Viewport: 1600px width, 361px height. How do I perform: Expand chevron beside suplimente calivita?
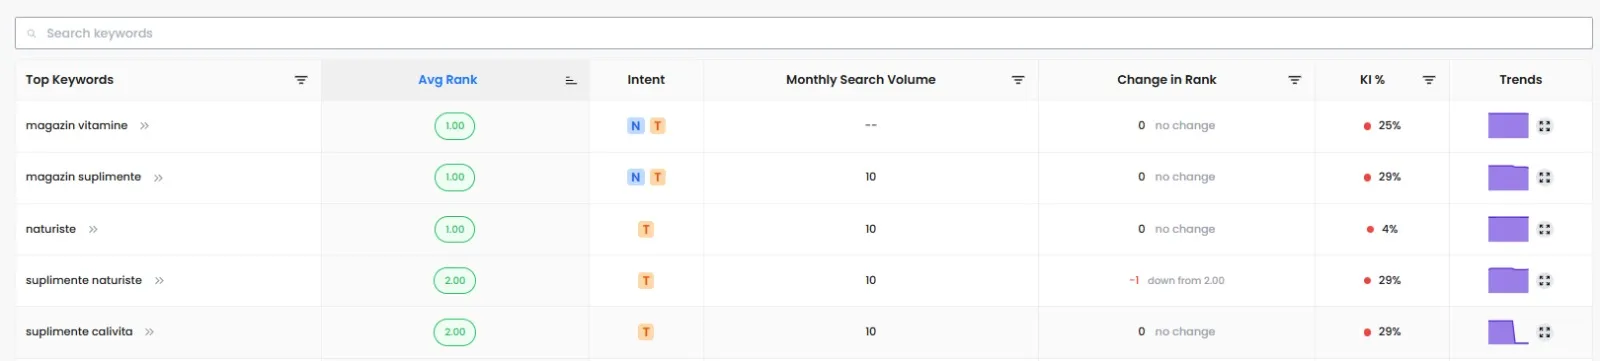pyautogui.click(x=150, y=332)
